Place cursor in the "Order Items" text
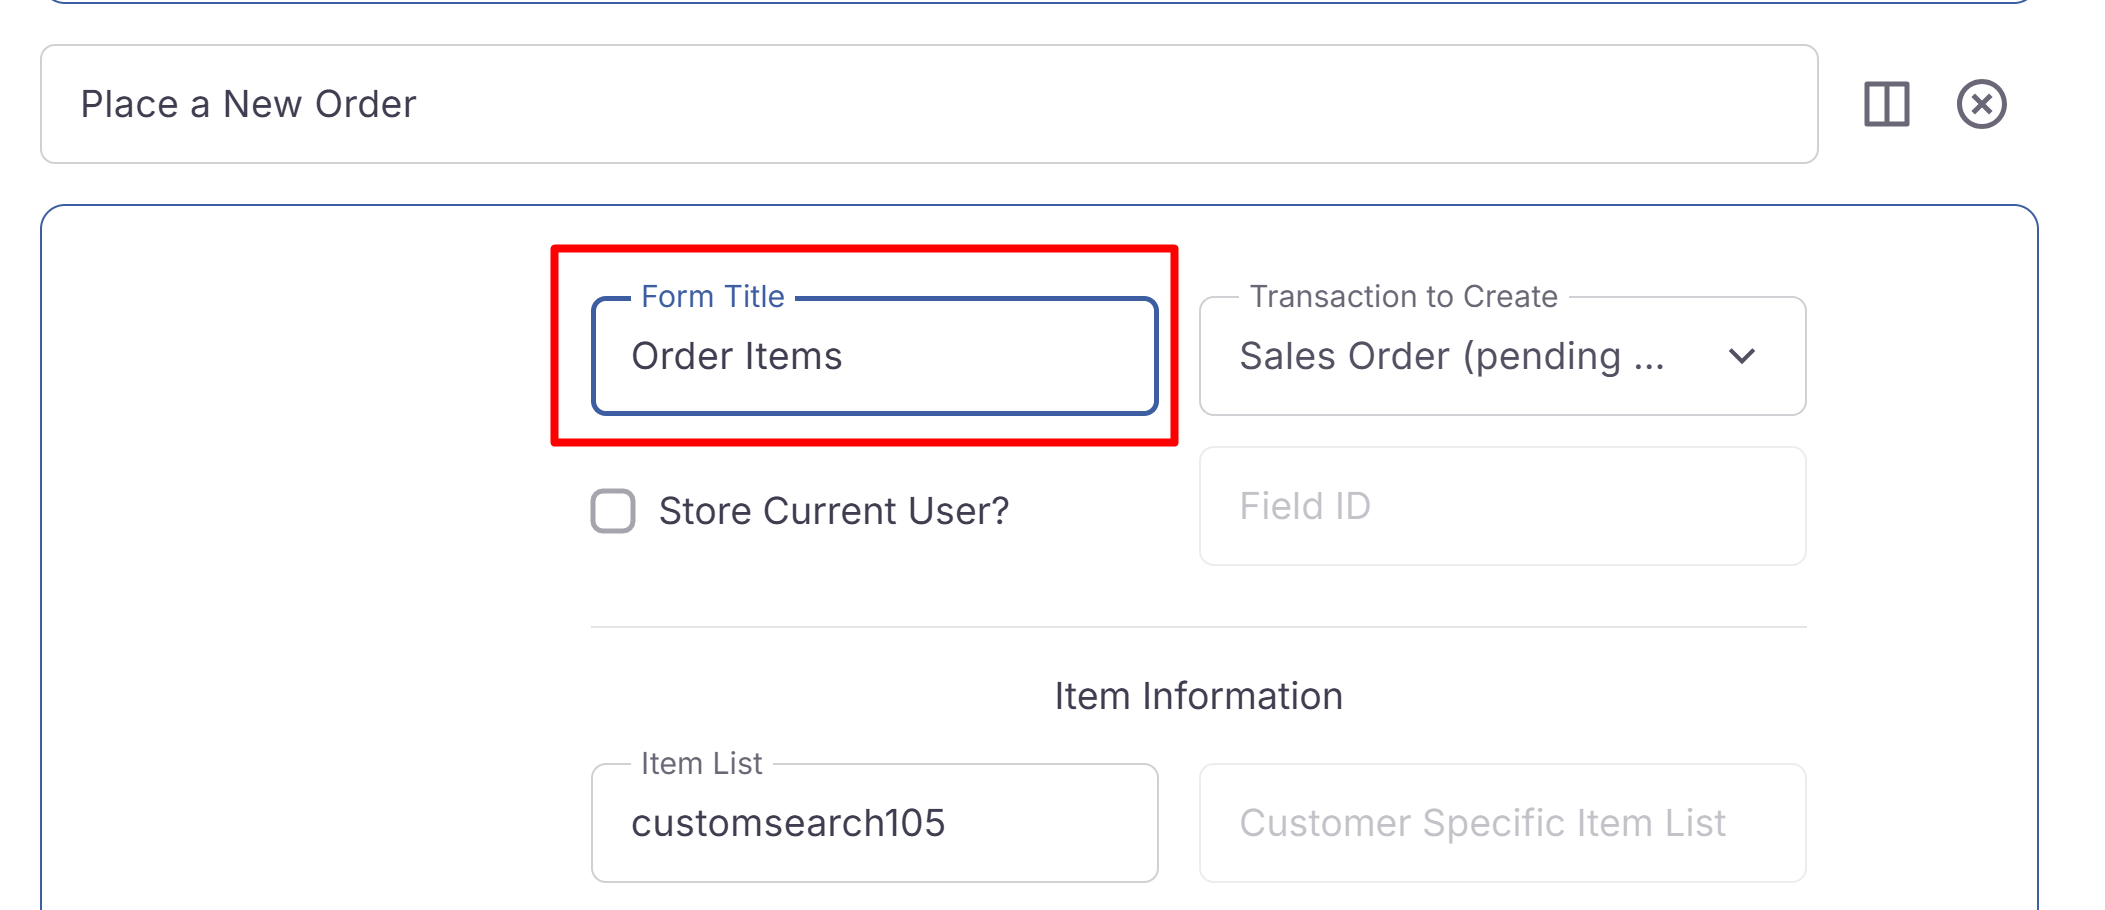 click(x=736, y=356)
